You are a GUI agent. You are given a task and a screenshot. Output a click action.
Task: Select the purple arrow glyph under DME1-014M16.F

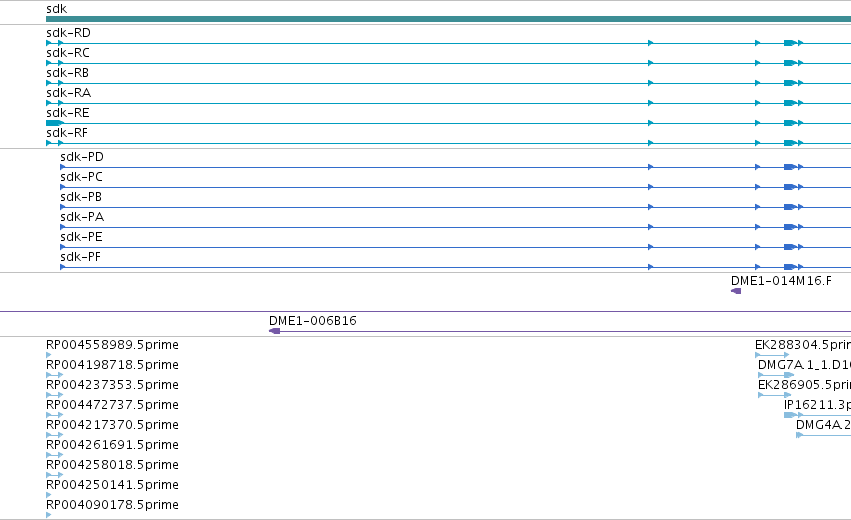pyautogui.click(x=736, y=291)
